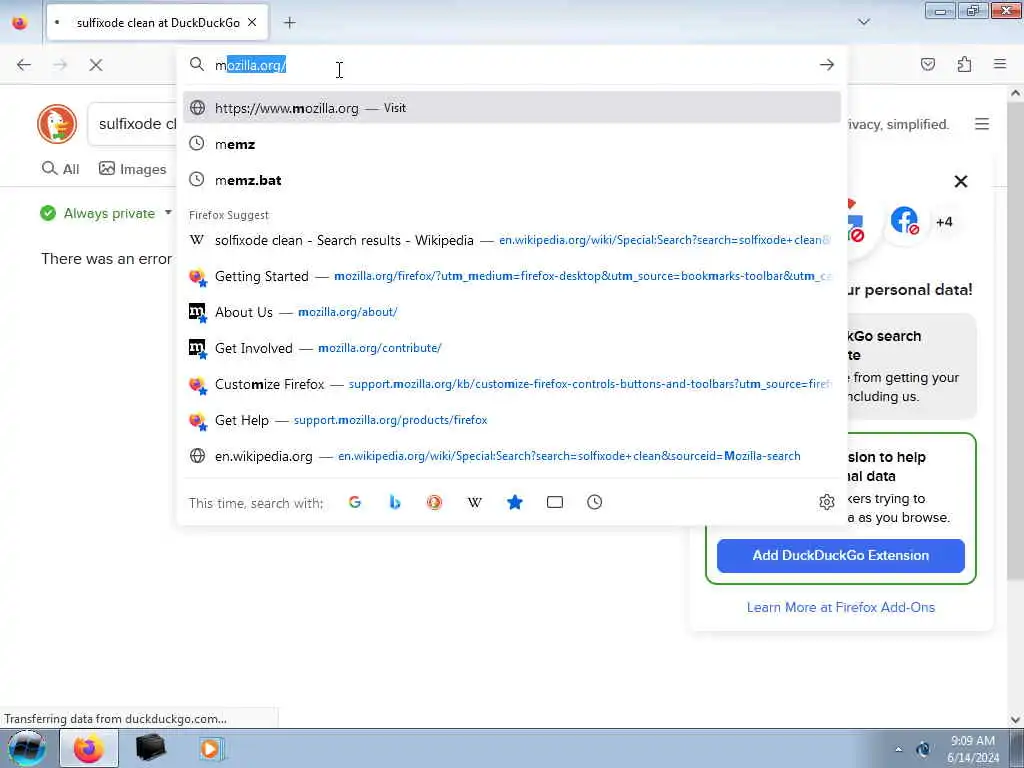Open the Firefox application menu hamburger
1024x768 pixels.
click(1000, 64)
